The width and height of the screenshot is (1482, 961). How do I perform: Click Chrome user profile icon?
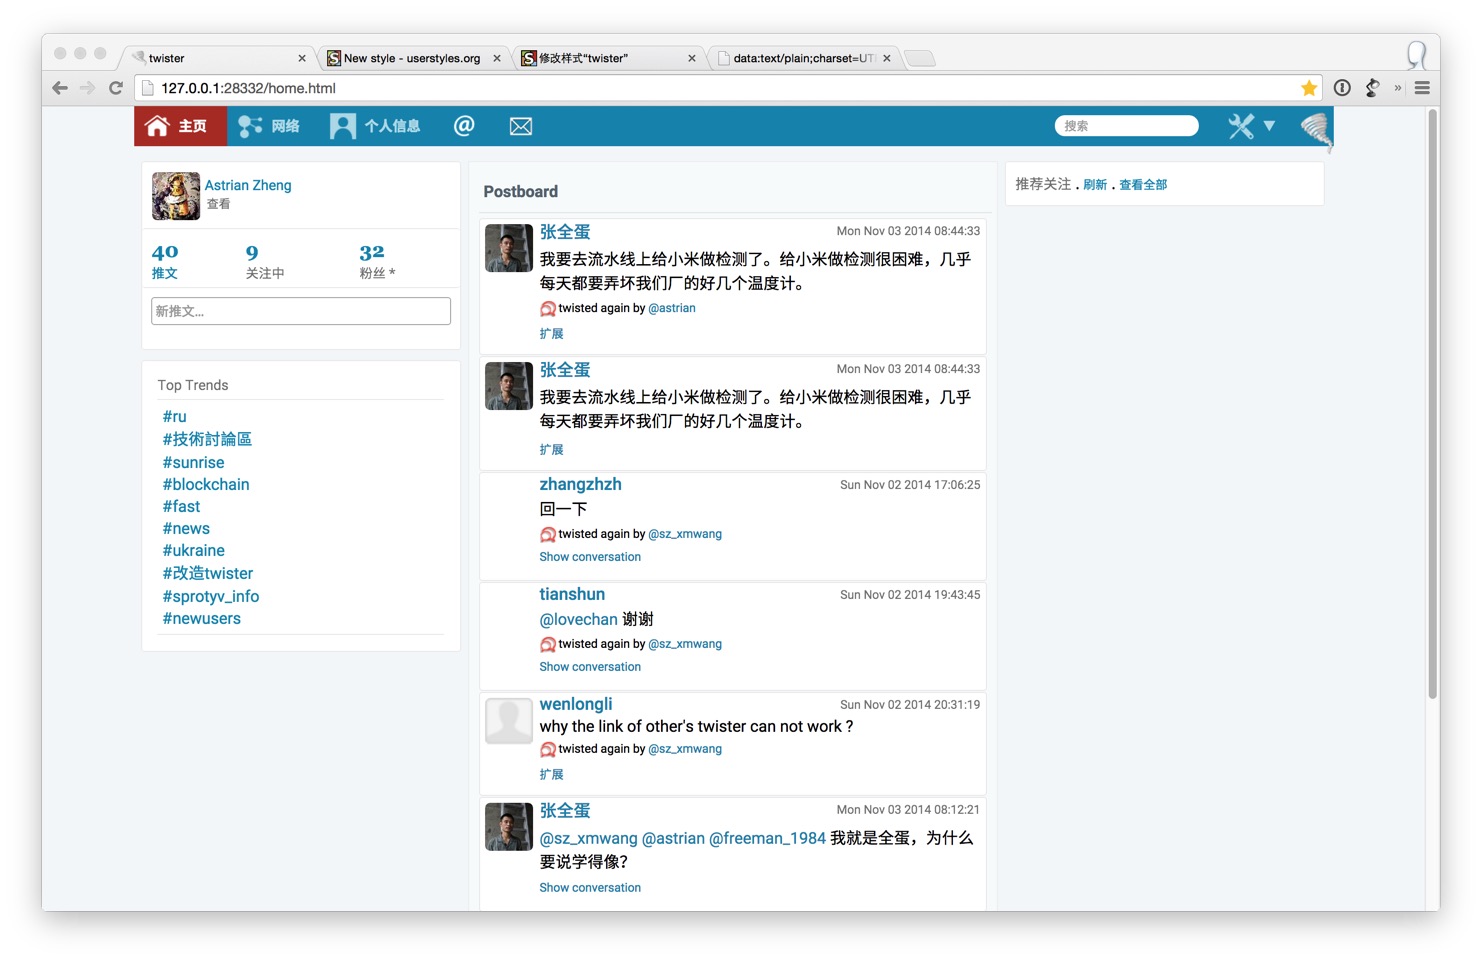(x=1416, y=55)
